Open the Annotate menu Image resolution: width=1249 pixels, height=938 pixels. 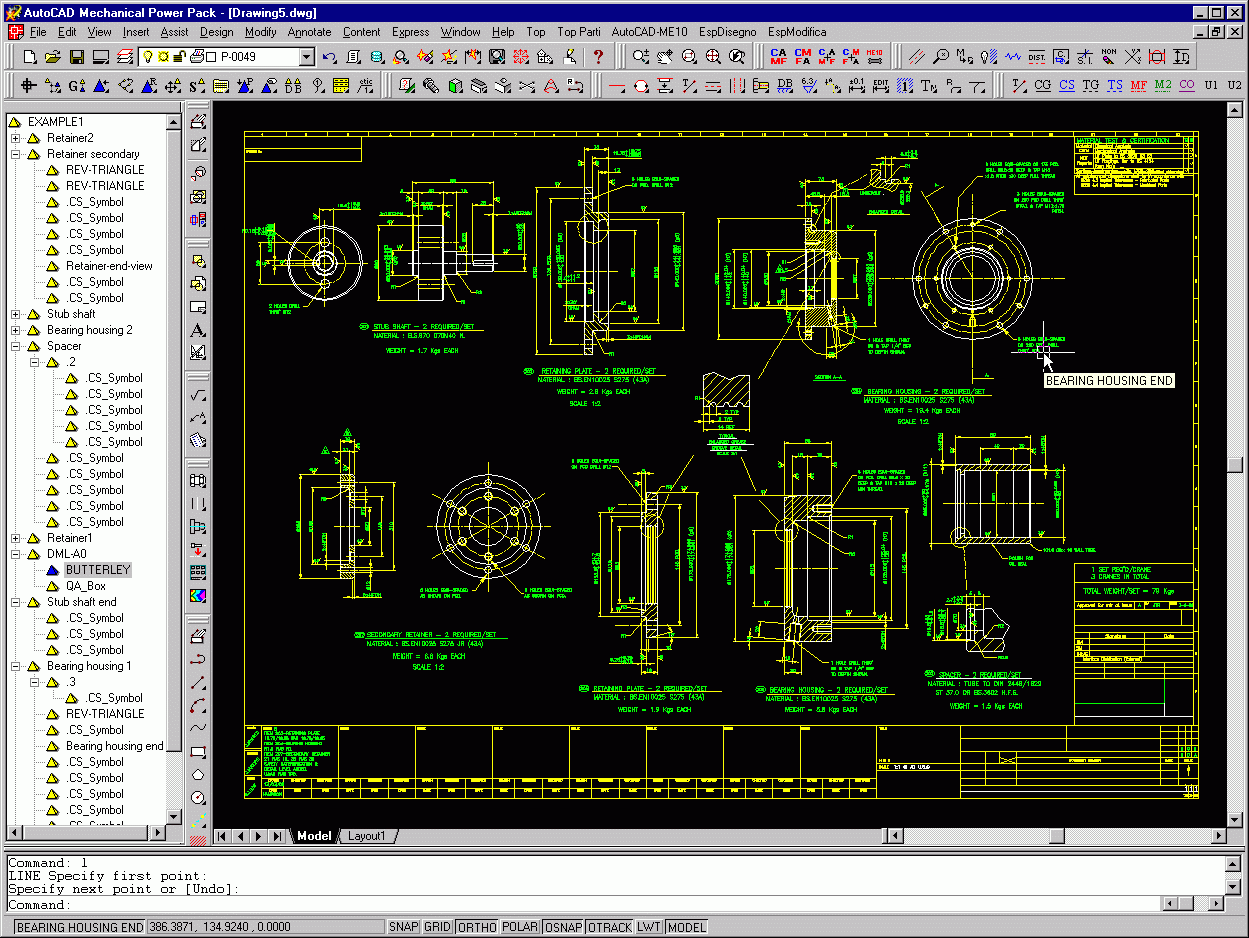[x=309, y=32]
